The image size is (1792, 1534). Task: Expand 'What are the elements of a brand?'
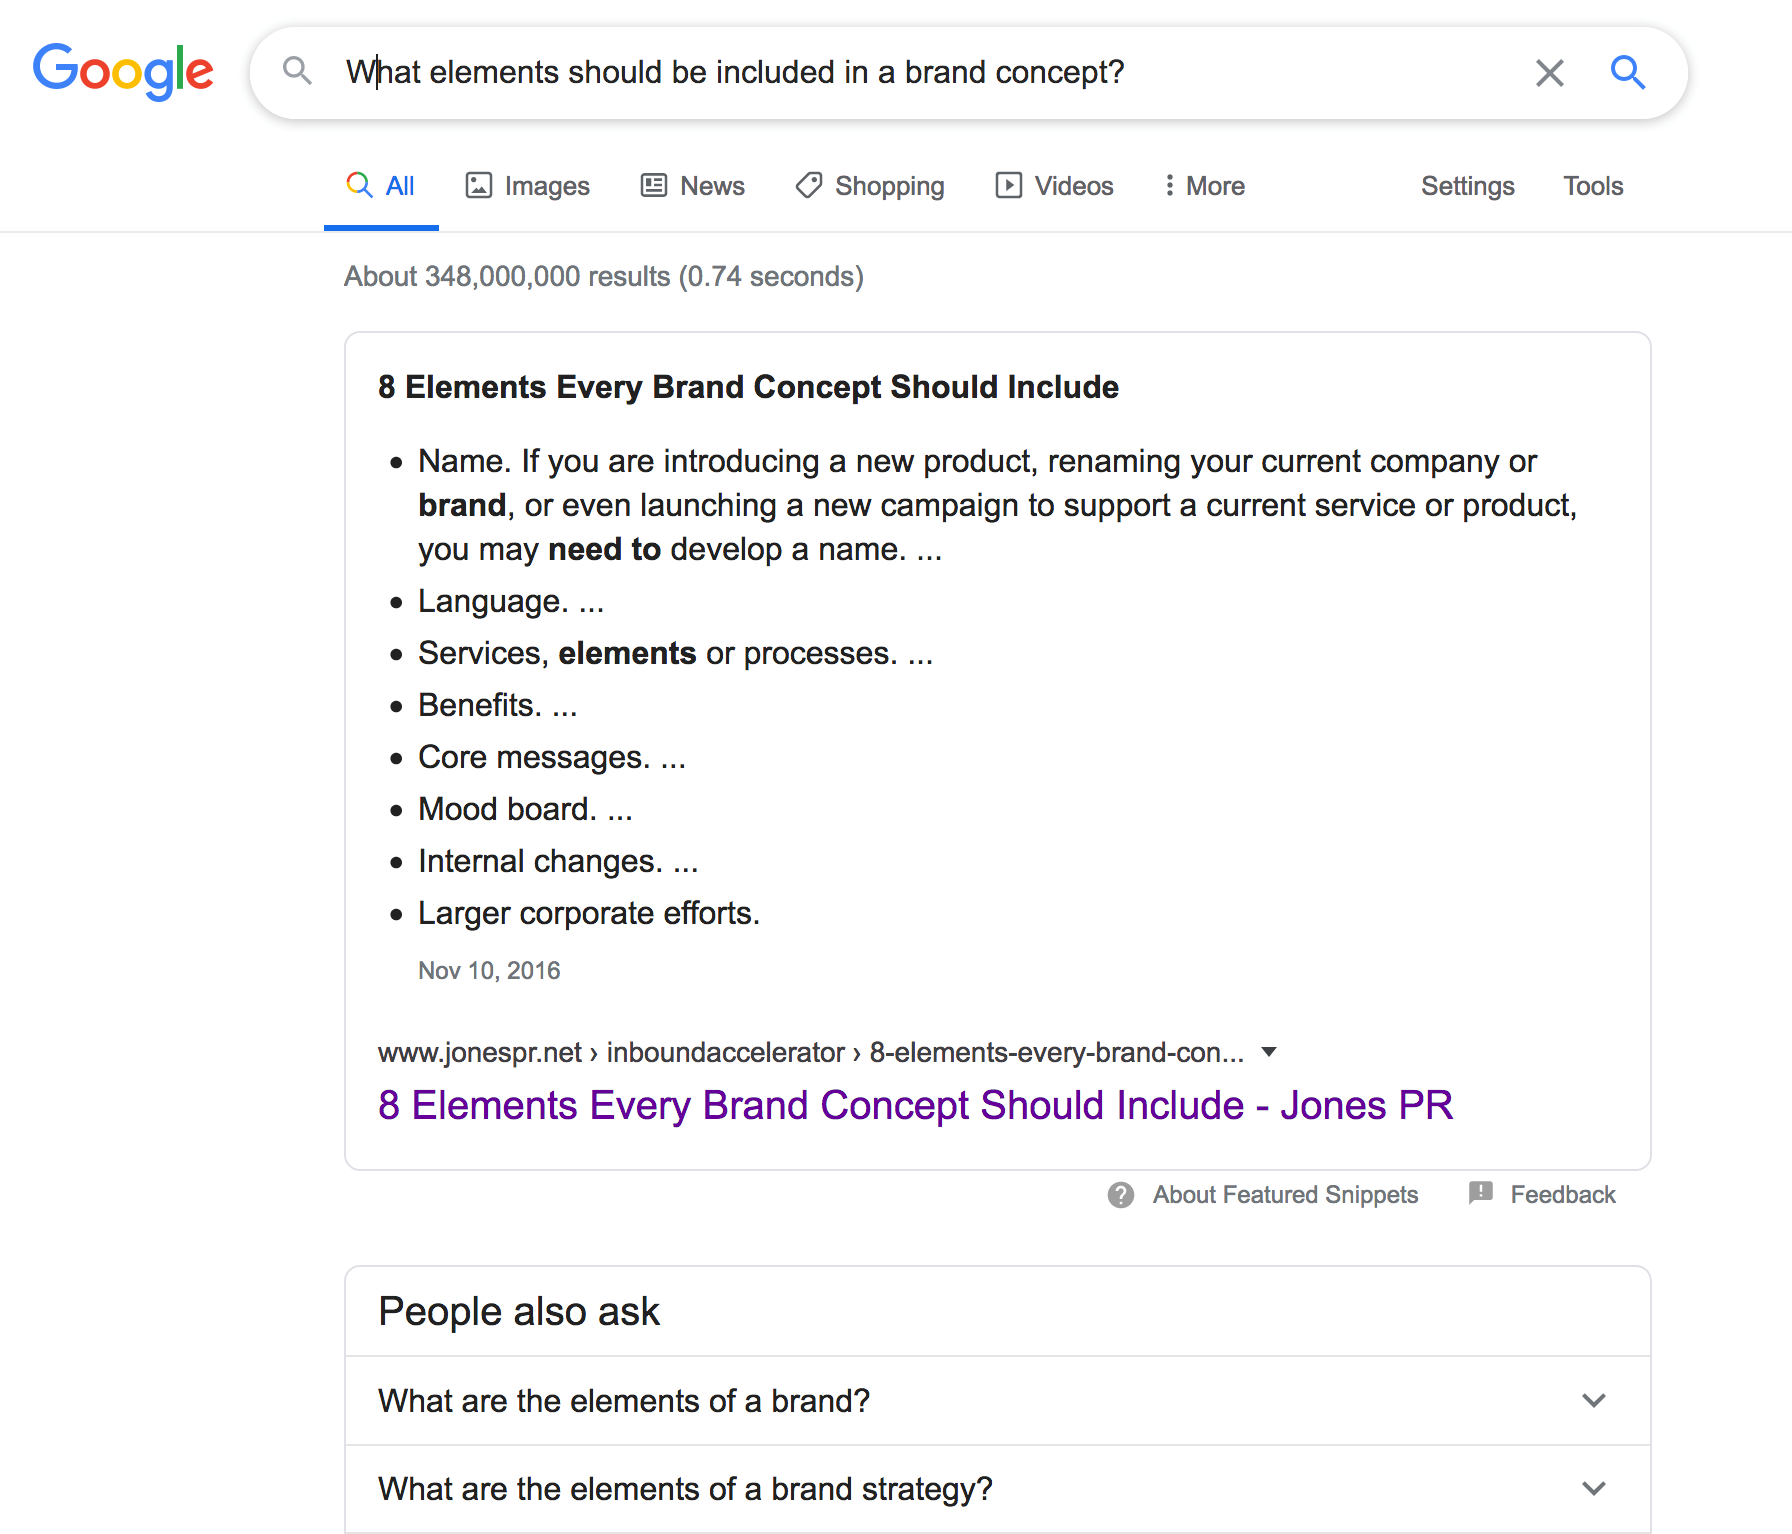(x=997, y=1401)
